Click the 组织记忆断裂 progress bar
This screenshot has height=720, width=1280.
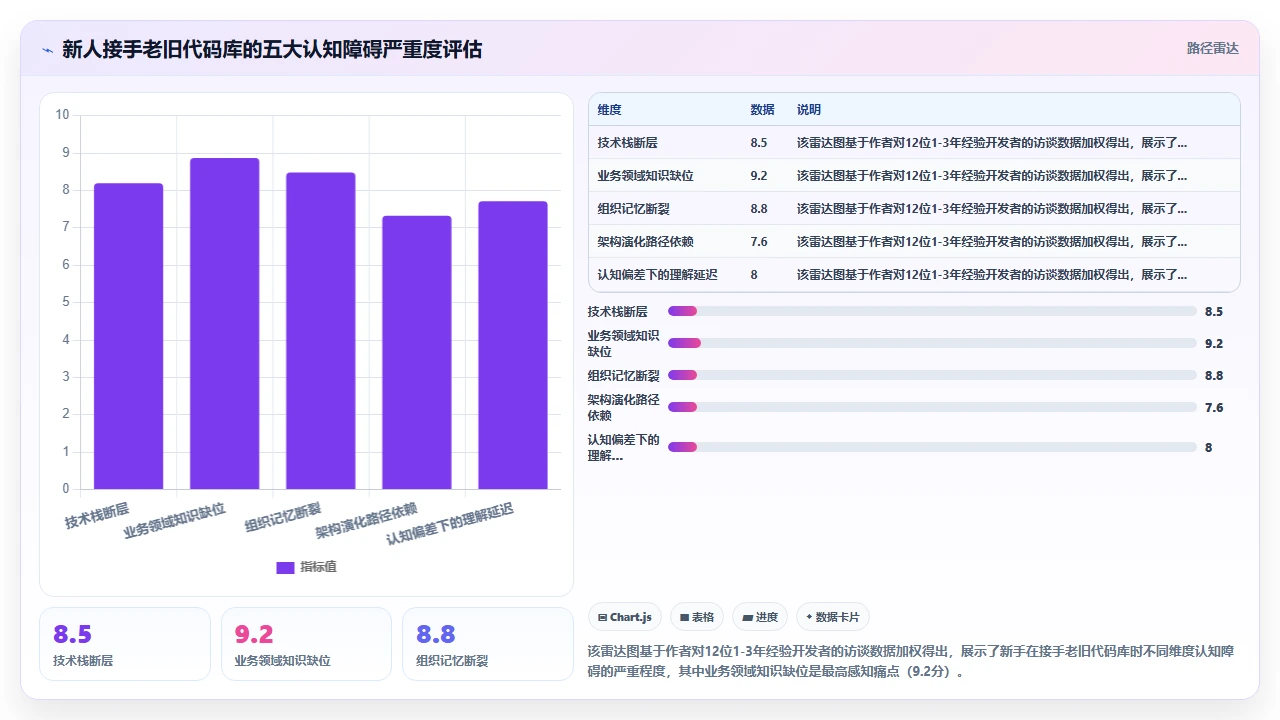pyautogui.click(x=932, y=375)
